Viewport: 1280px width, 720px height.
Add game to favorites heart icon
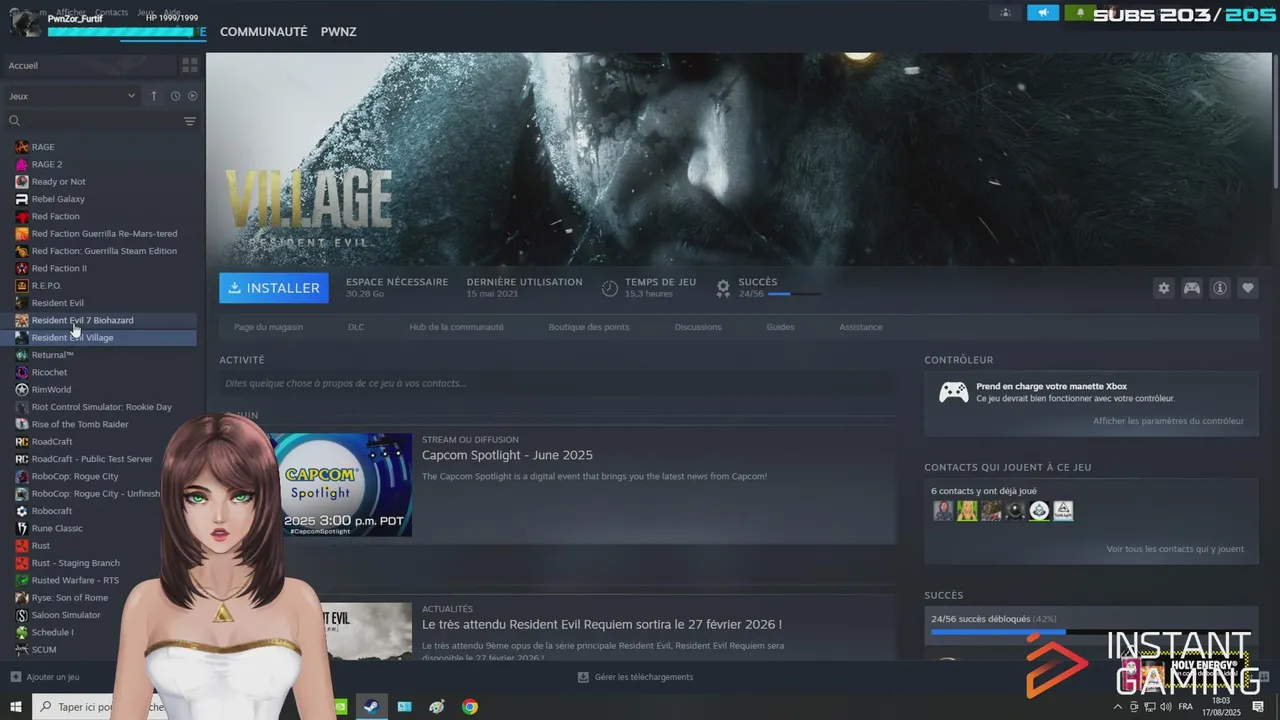pyautogui.click(x=1248, y=288)
